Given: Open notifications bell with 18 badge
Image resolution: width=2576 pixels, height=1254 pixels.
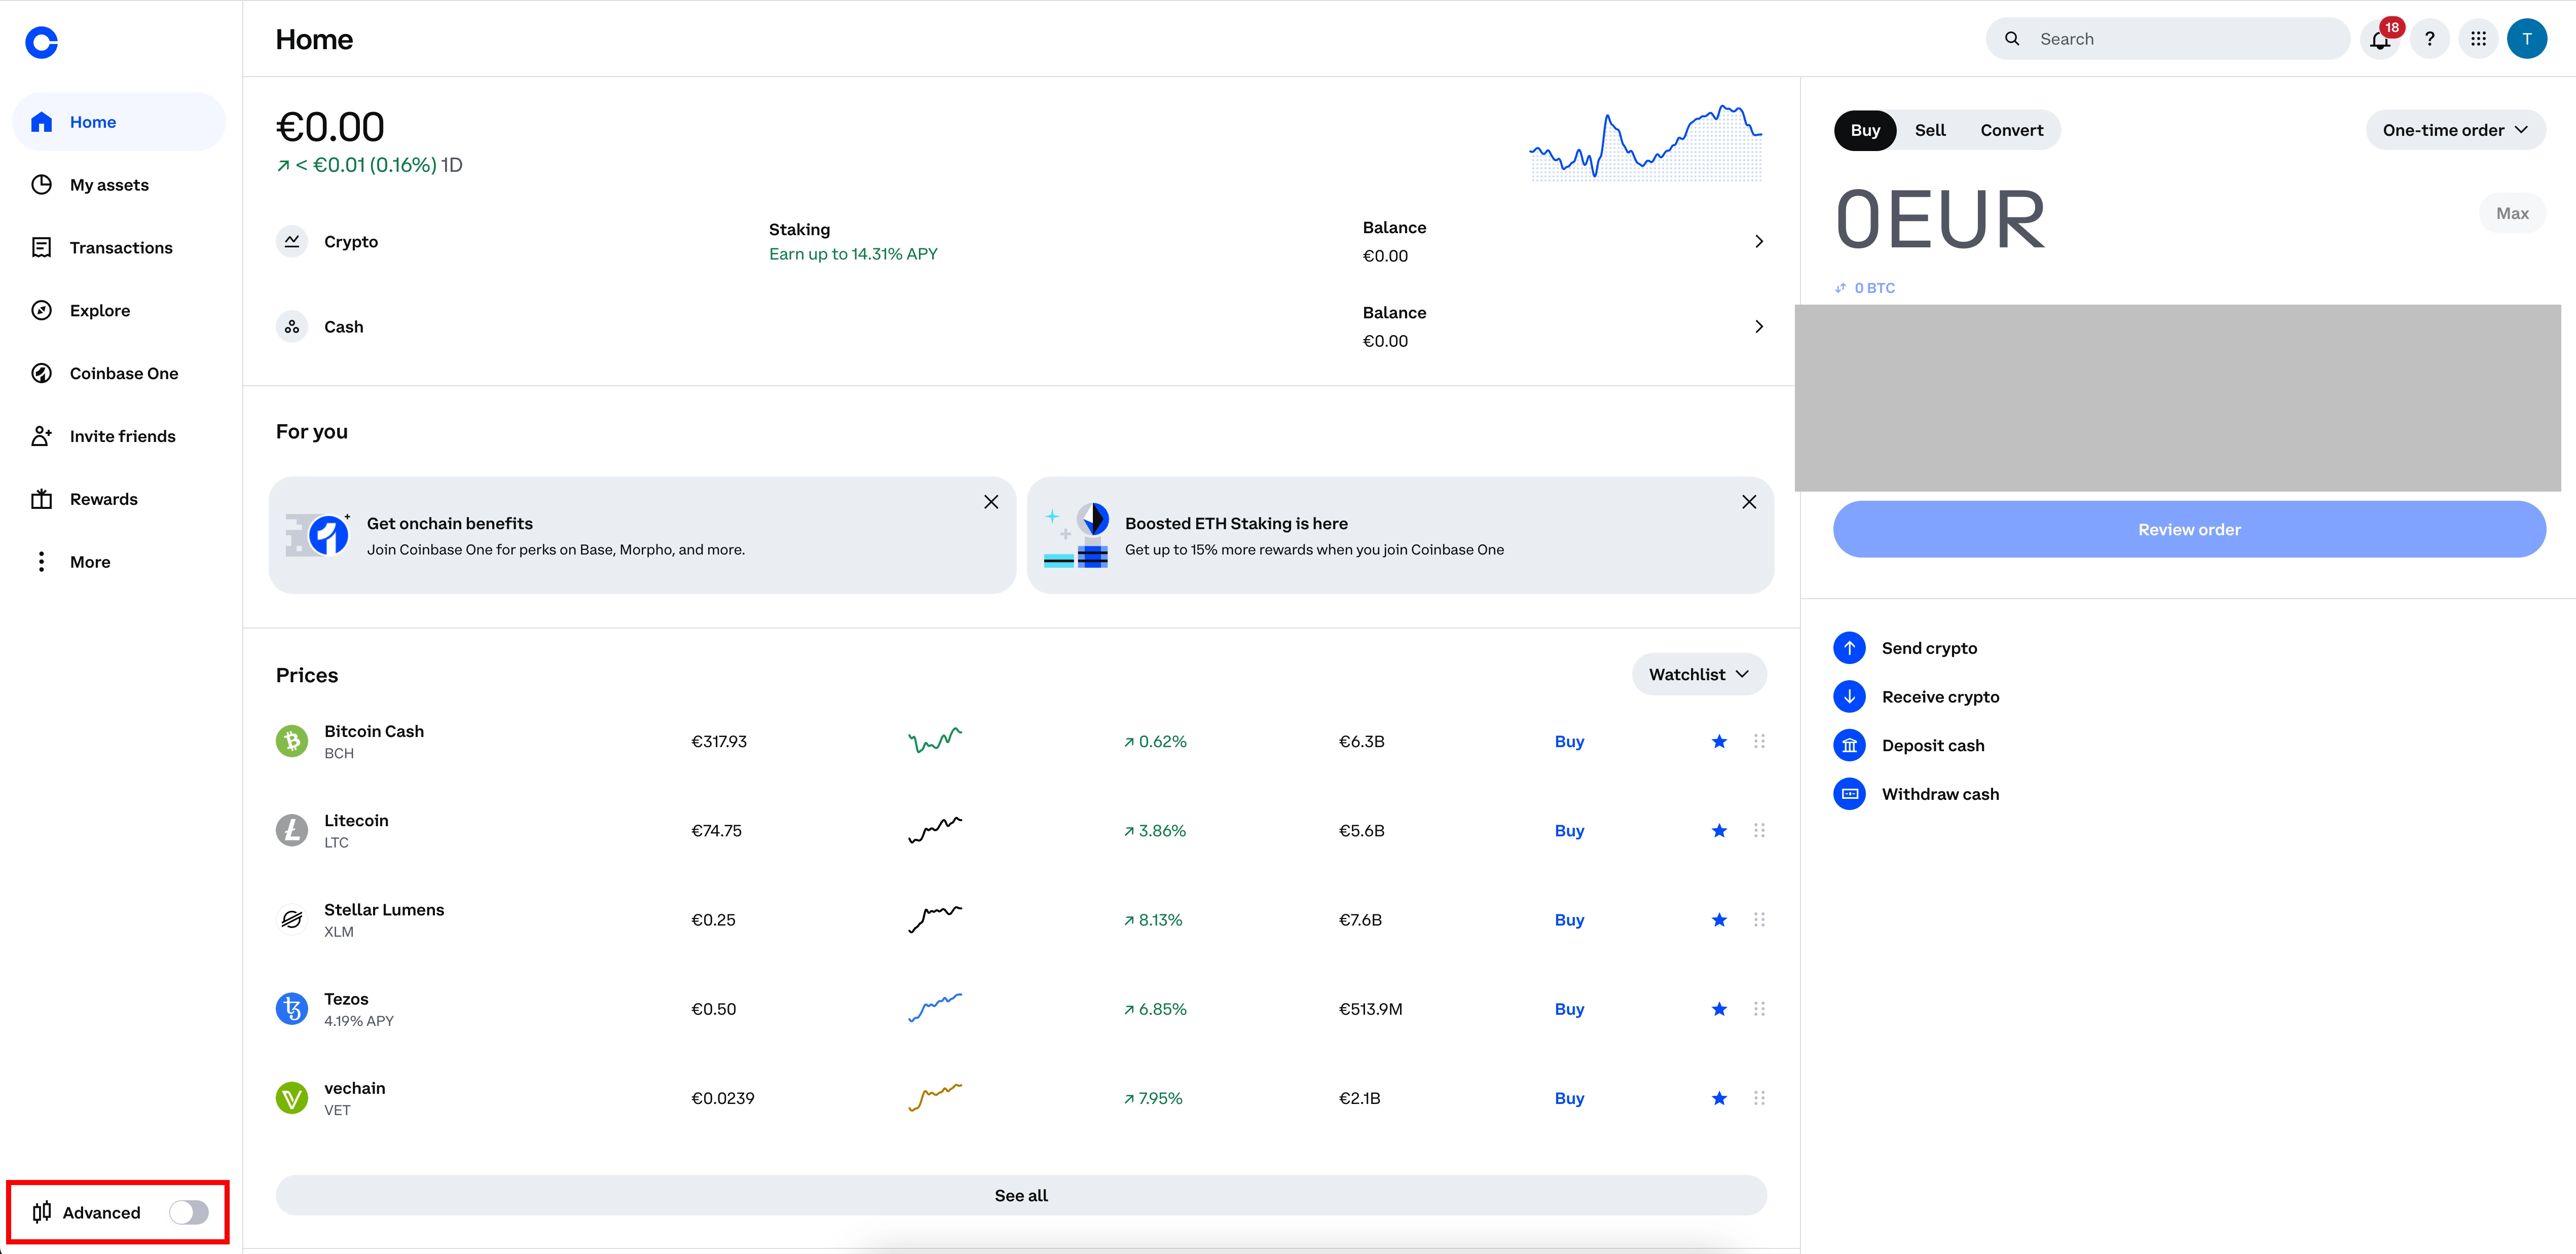Looking at the screenshot, I should coord(2381,39).
